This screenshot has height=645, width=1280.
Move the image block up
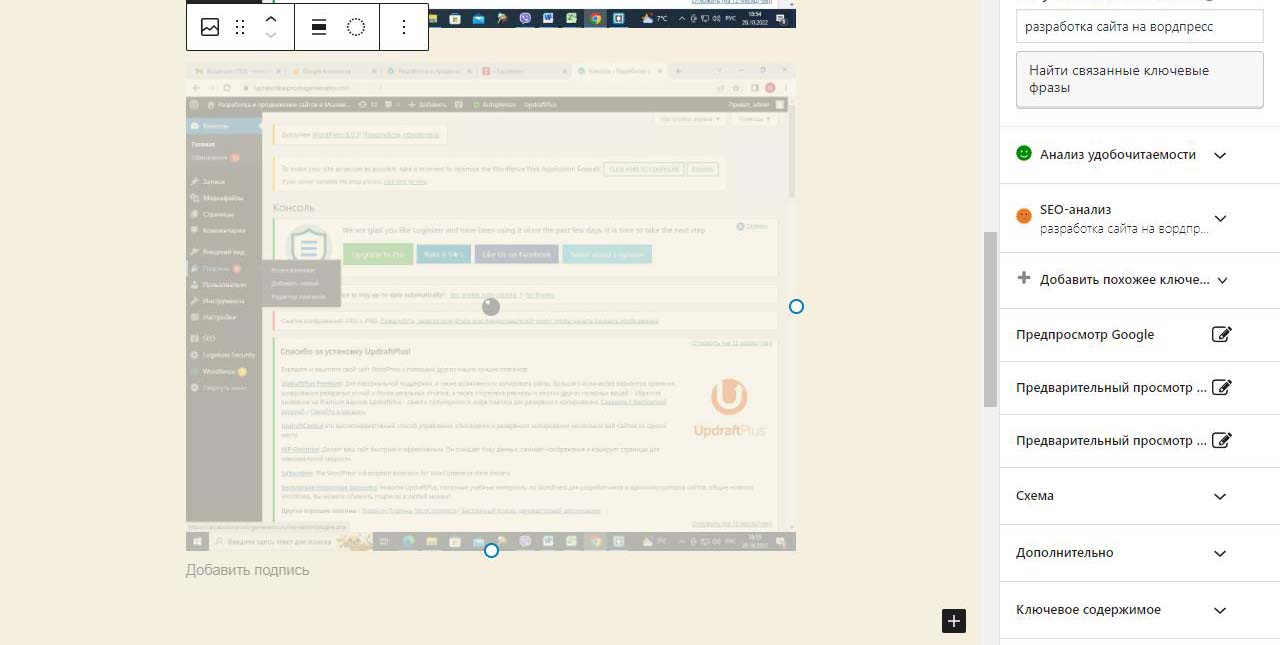click(x=271, y=19)
